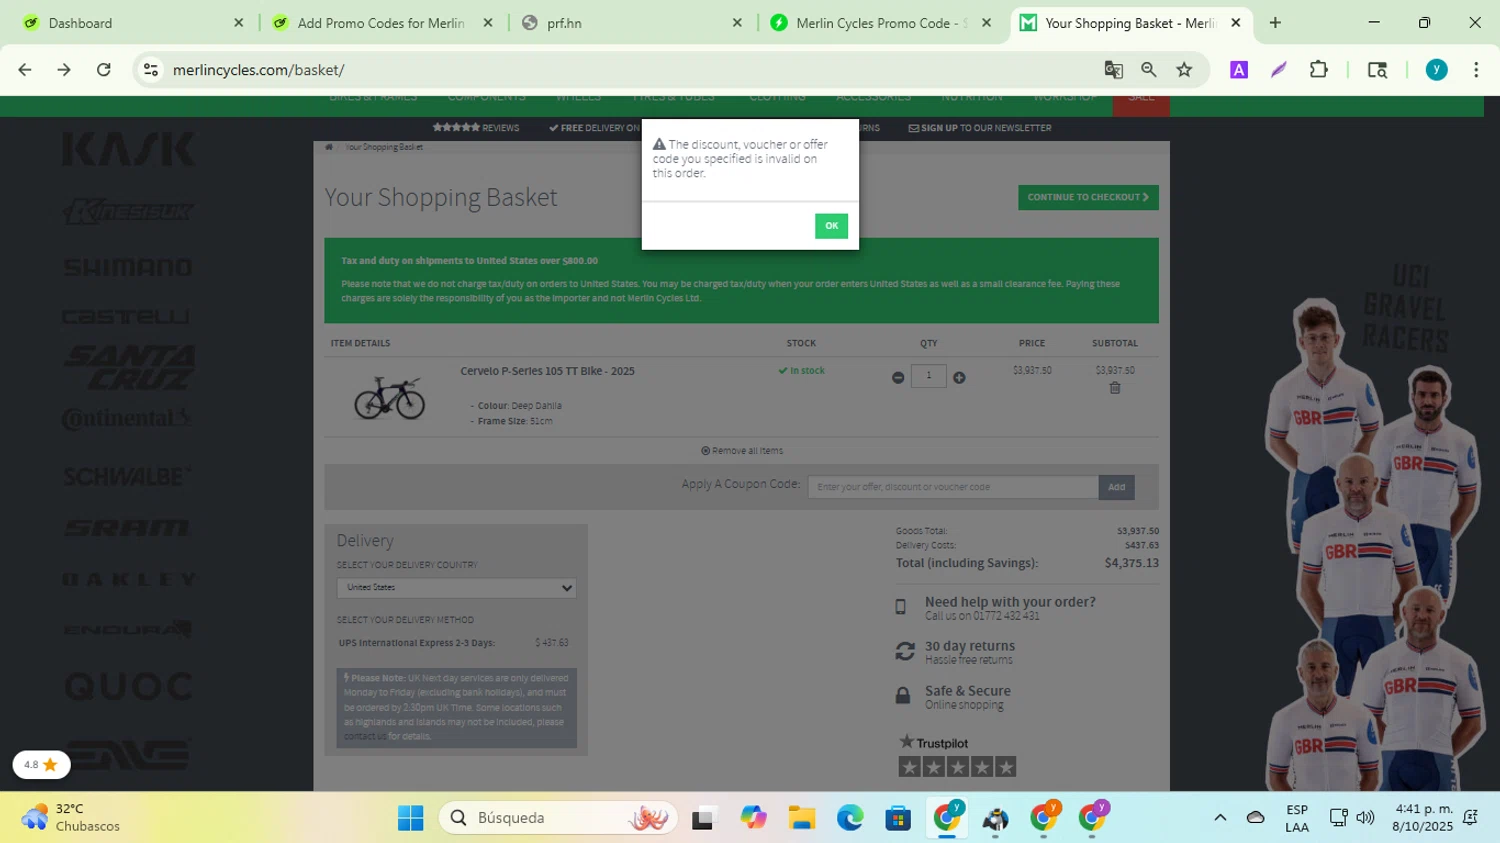This screenshot has width=1500, height=843.
Task: Open Task View from taskbar
Action: click(x=703, y=819)
